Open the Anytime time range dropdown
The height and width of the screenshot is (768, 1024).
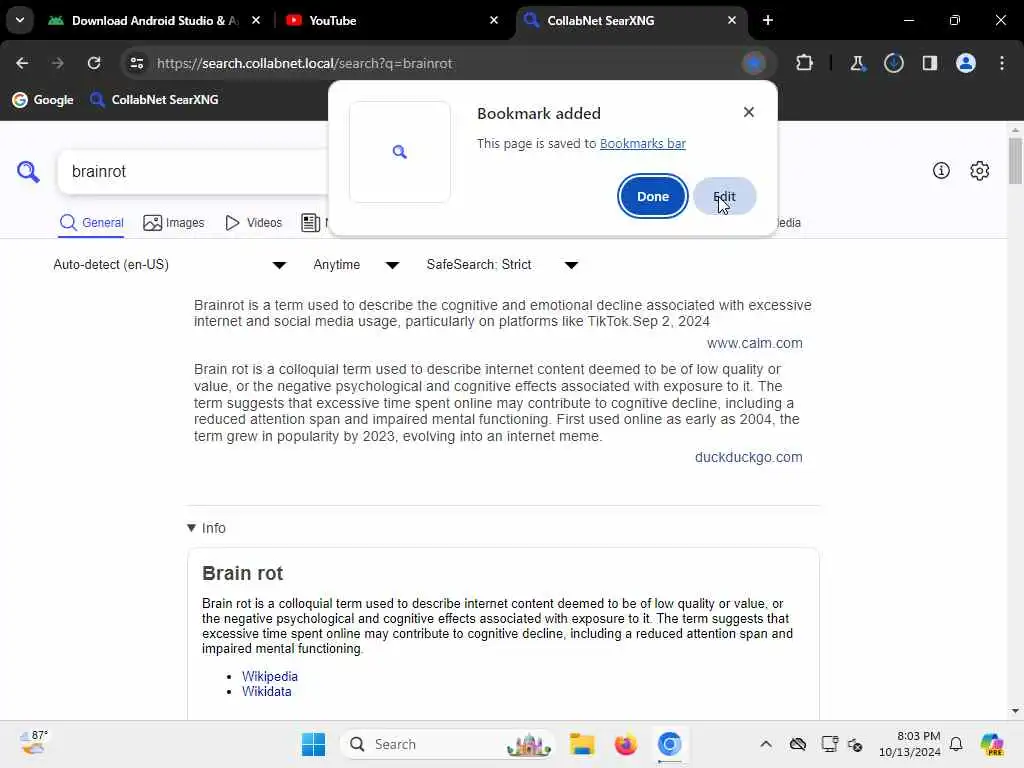[x=357, y=264]
